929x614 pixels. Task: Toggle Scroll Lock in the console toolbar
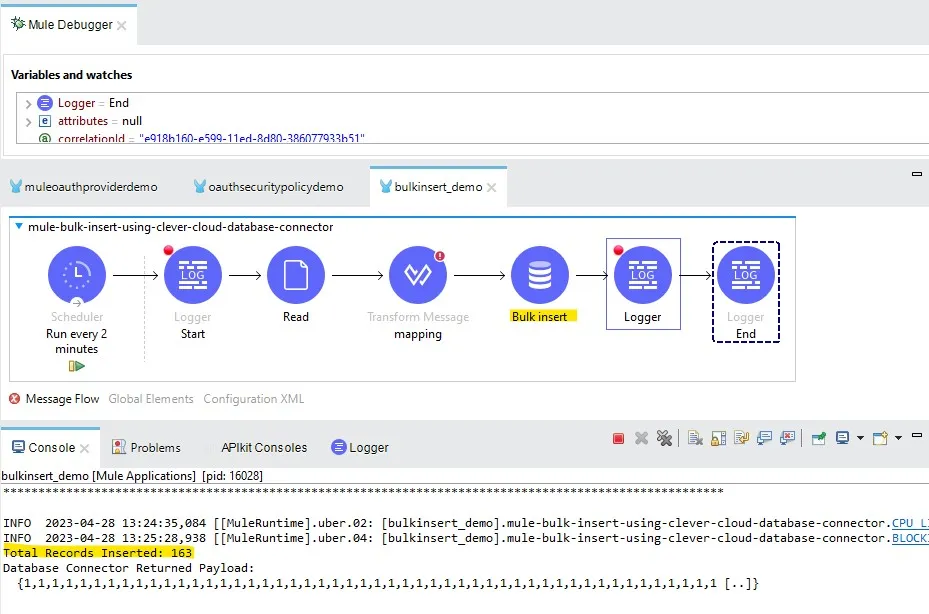(x=718, y=439)
